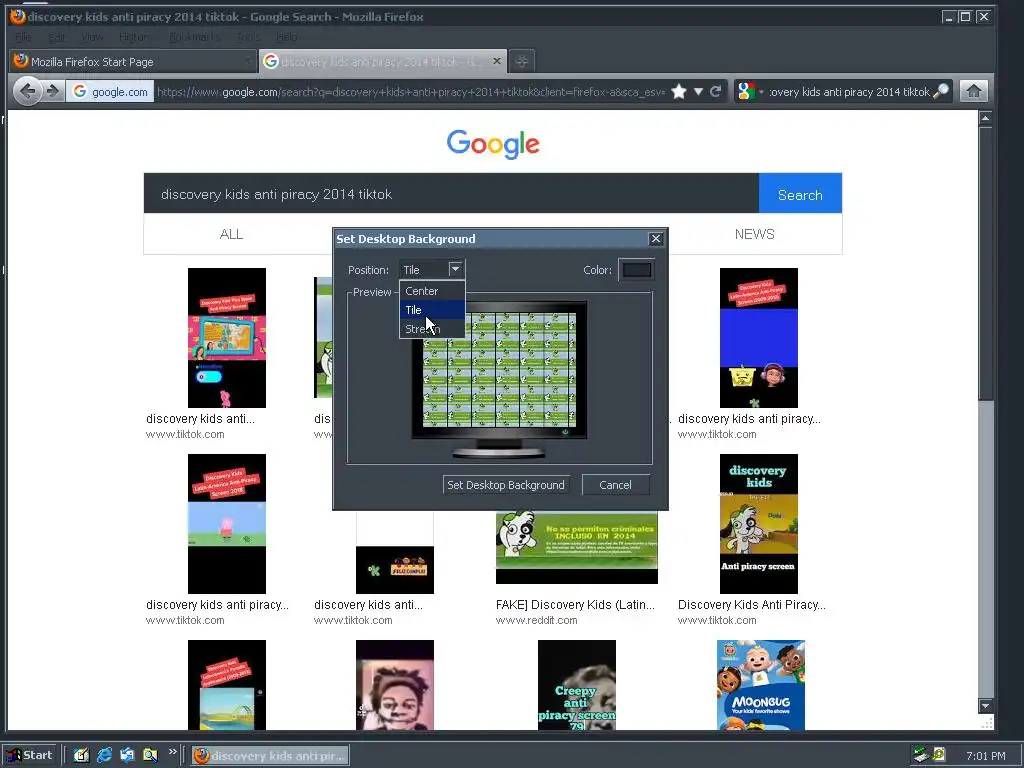1024x768 pixels.
Task: Click the first quick launch icon
Action: coord(81,755)
